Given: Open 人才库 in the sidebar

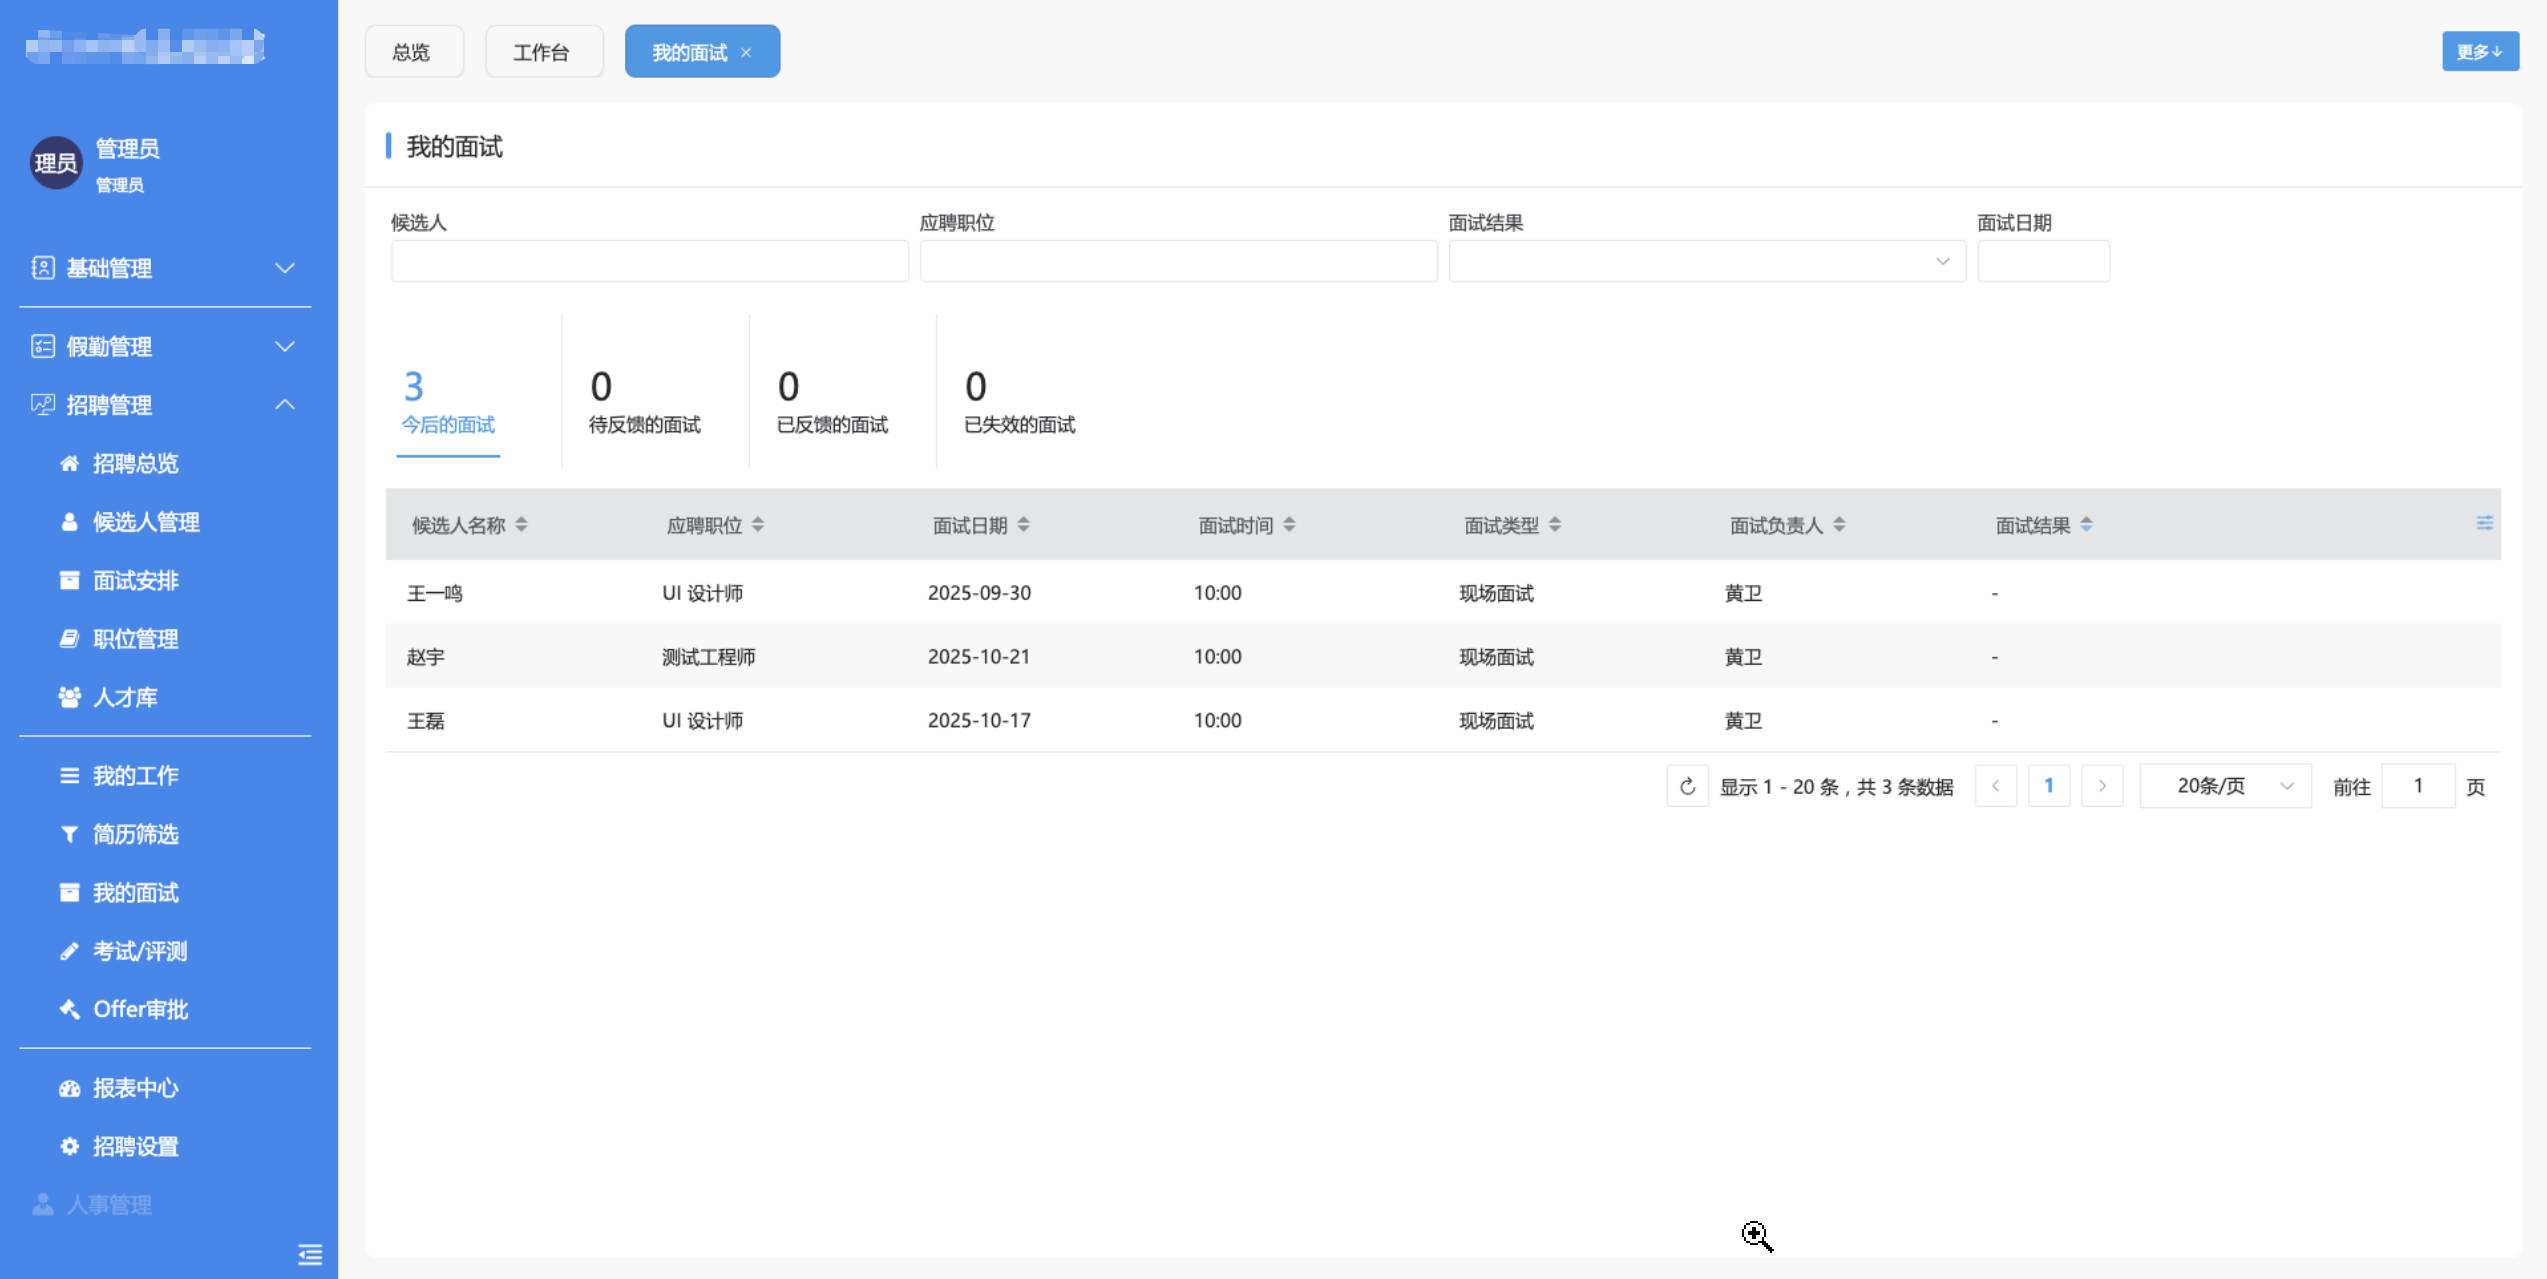Looking at the screenshot, I should [x=124, y=697].
